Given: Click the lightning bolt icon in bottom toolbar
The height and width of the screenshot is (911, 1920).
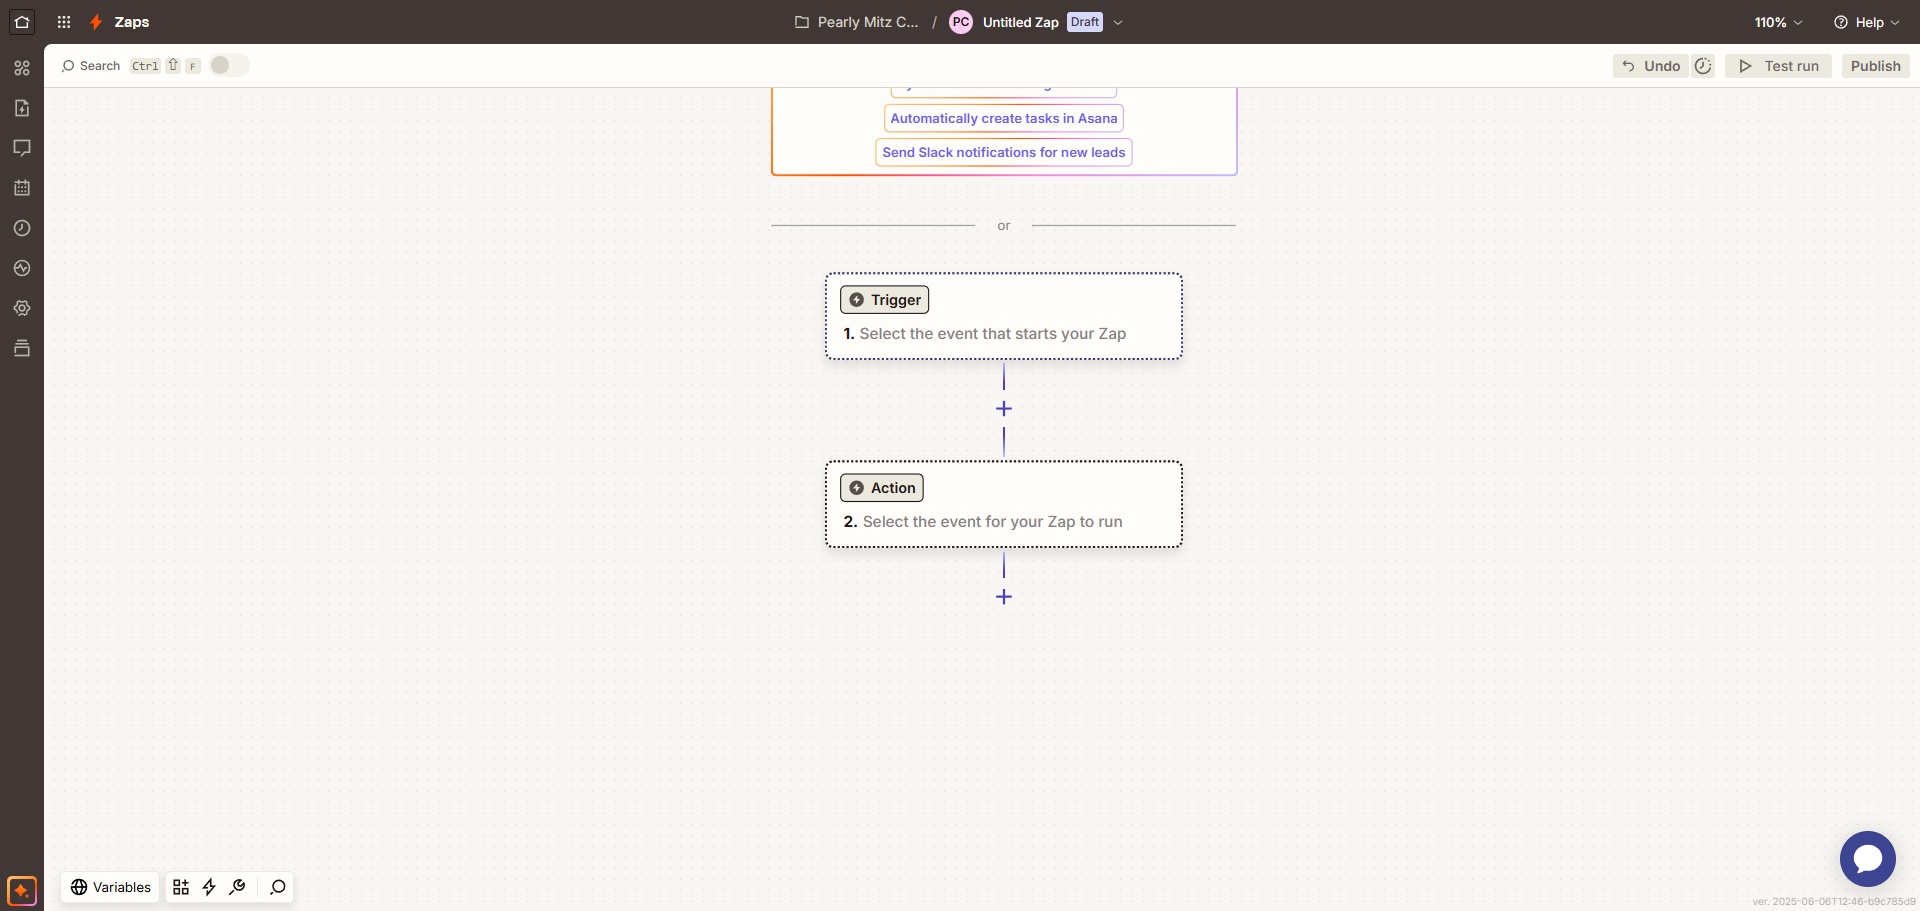Looking at the screenshot, I should coord(209,887).
